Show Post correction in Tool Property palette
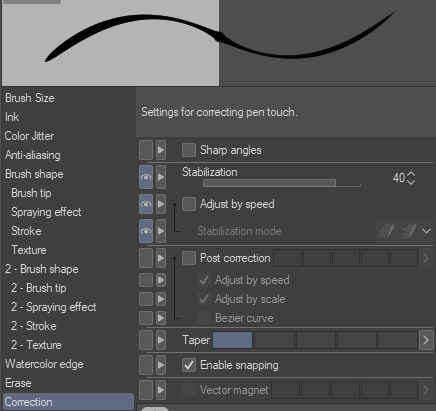The height and width of the screenshot is (411, 436). pos(146,258)
